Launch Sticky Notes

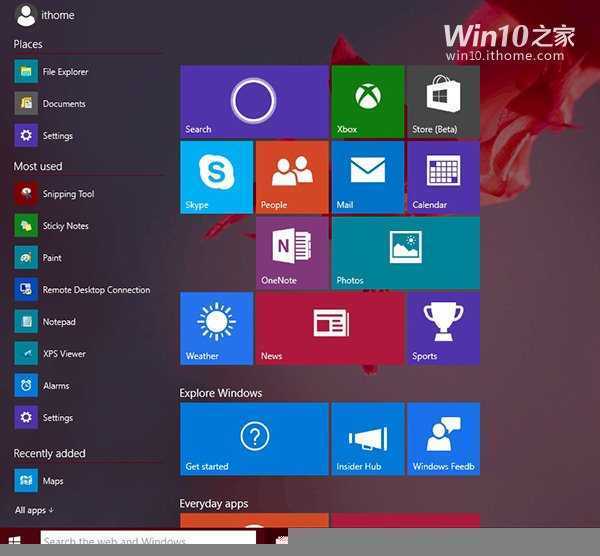click(x=51, y=226)
